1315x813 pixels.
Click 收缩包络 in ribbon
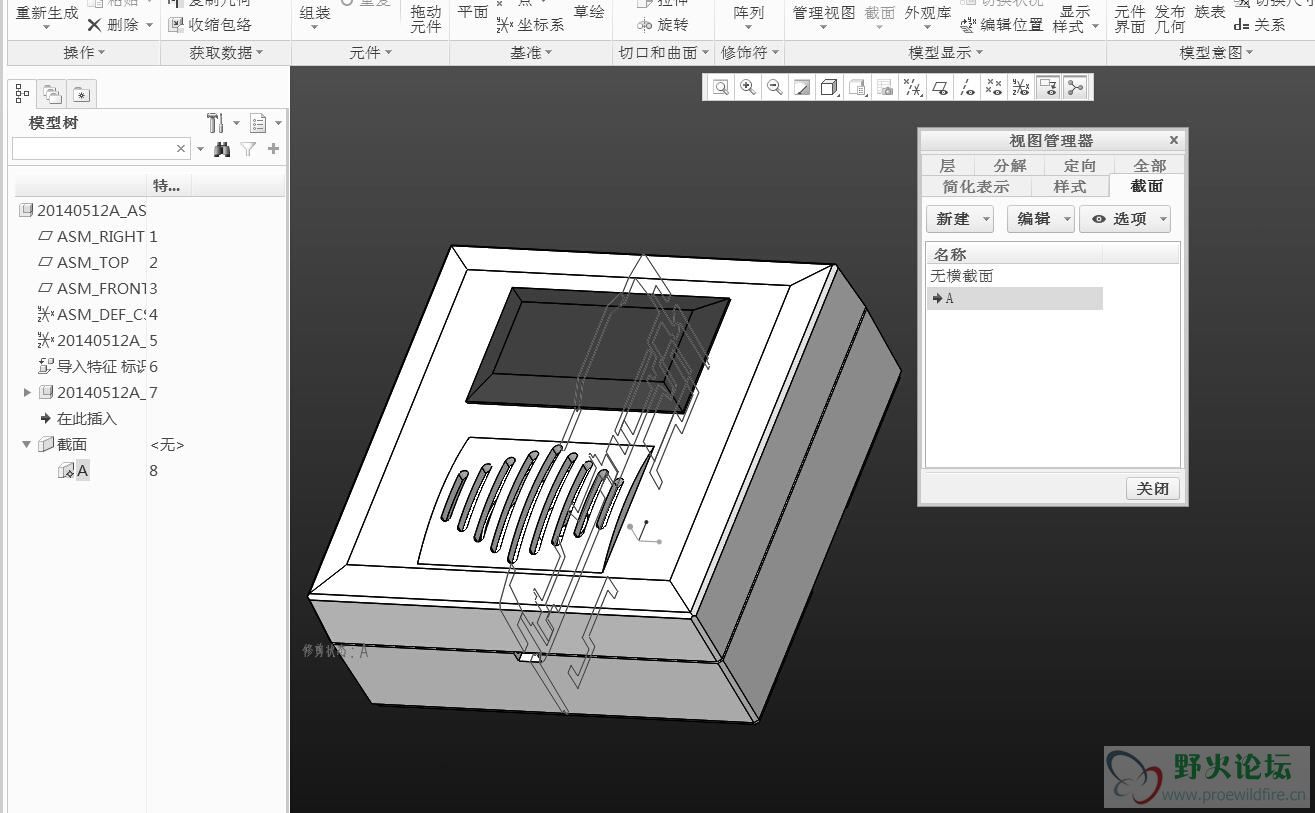pos(210,25)
